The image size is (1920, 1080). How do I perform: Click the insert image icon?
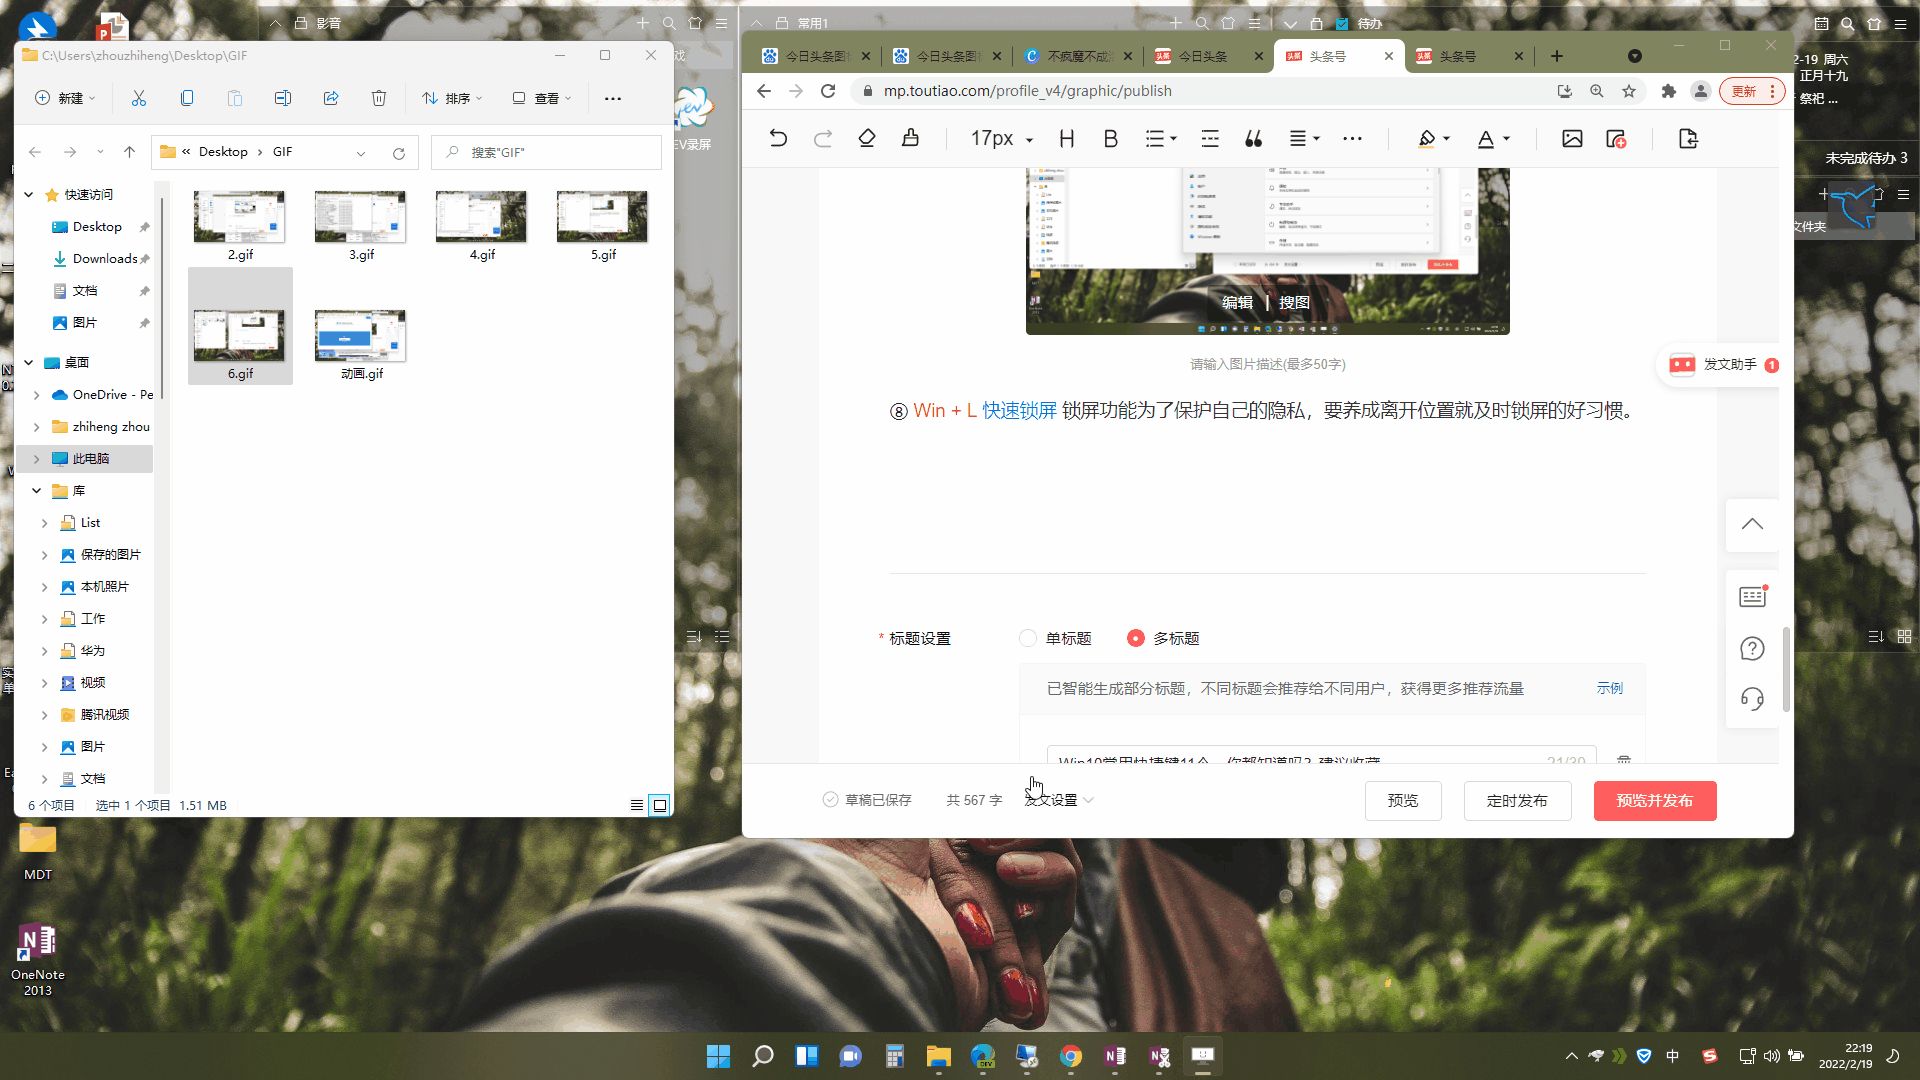click(x=1572, y=139)
